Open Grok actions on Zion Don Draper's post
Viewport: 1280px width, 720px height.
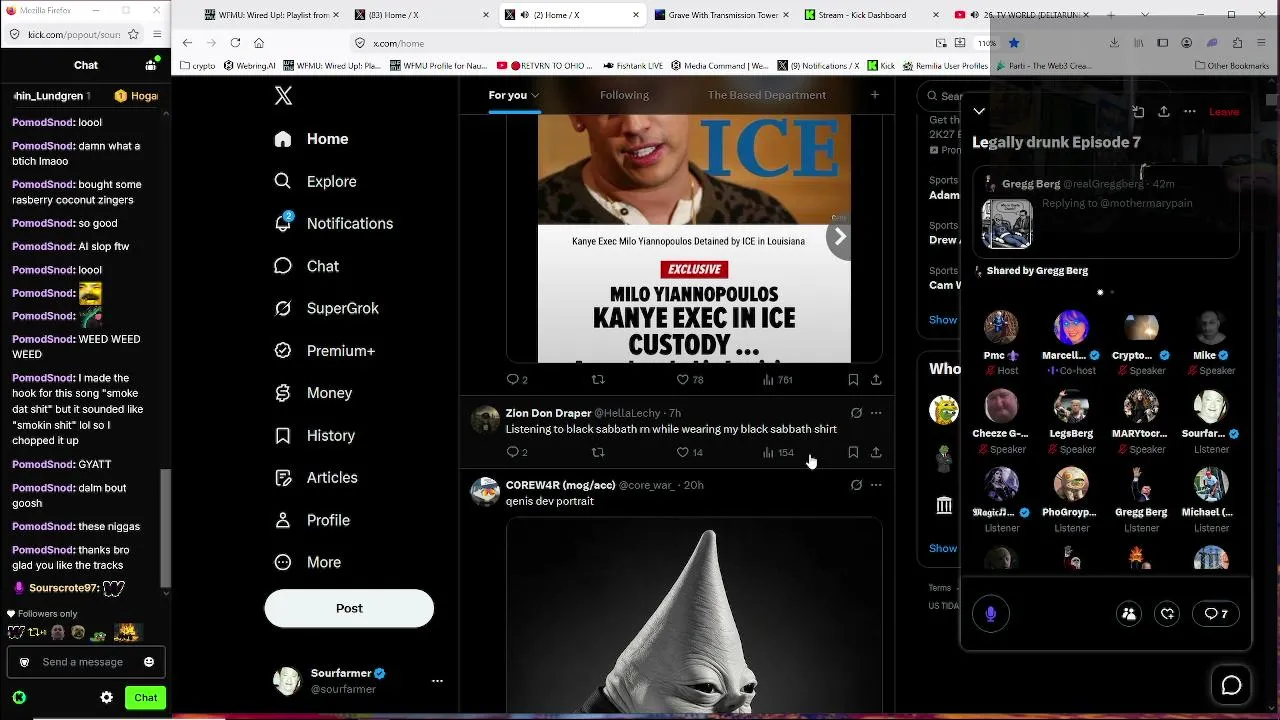856,413
